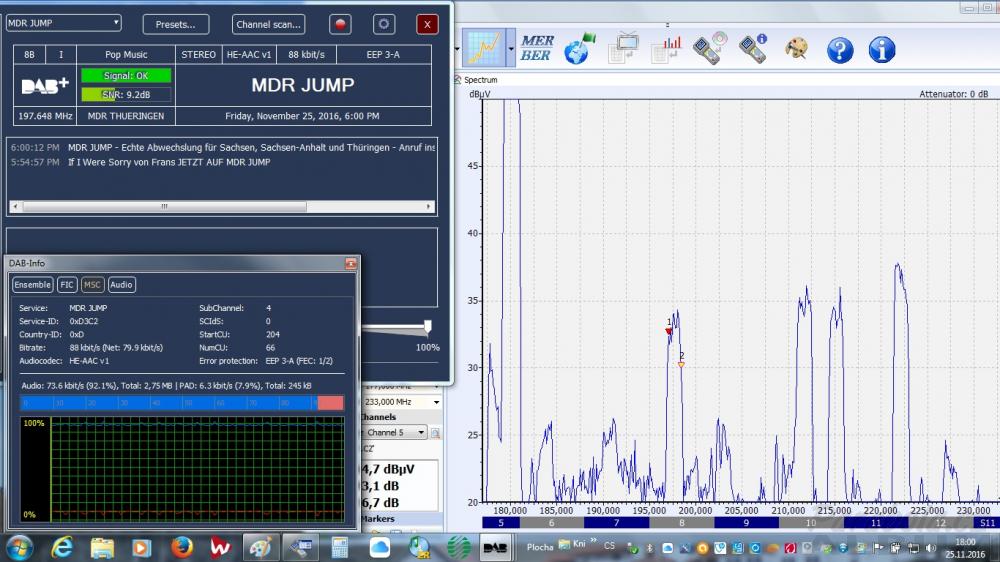Screen dimensions: 1000x562
Task: Click the search icon next to Channel 5
Action: point(436,433)
